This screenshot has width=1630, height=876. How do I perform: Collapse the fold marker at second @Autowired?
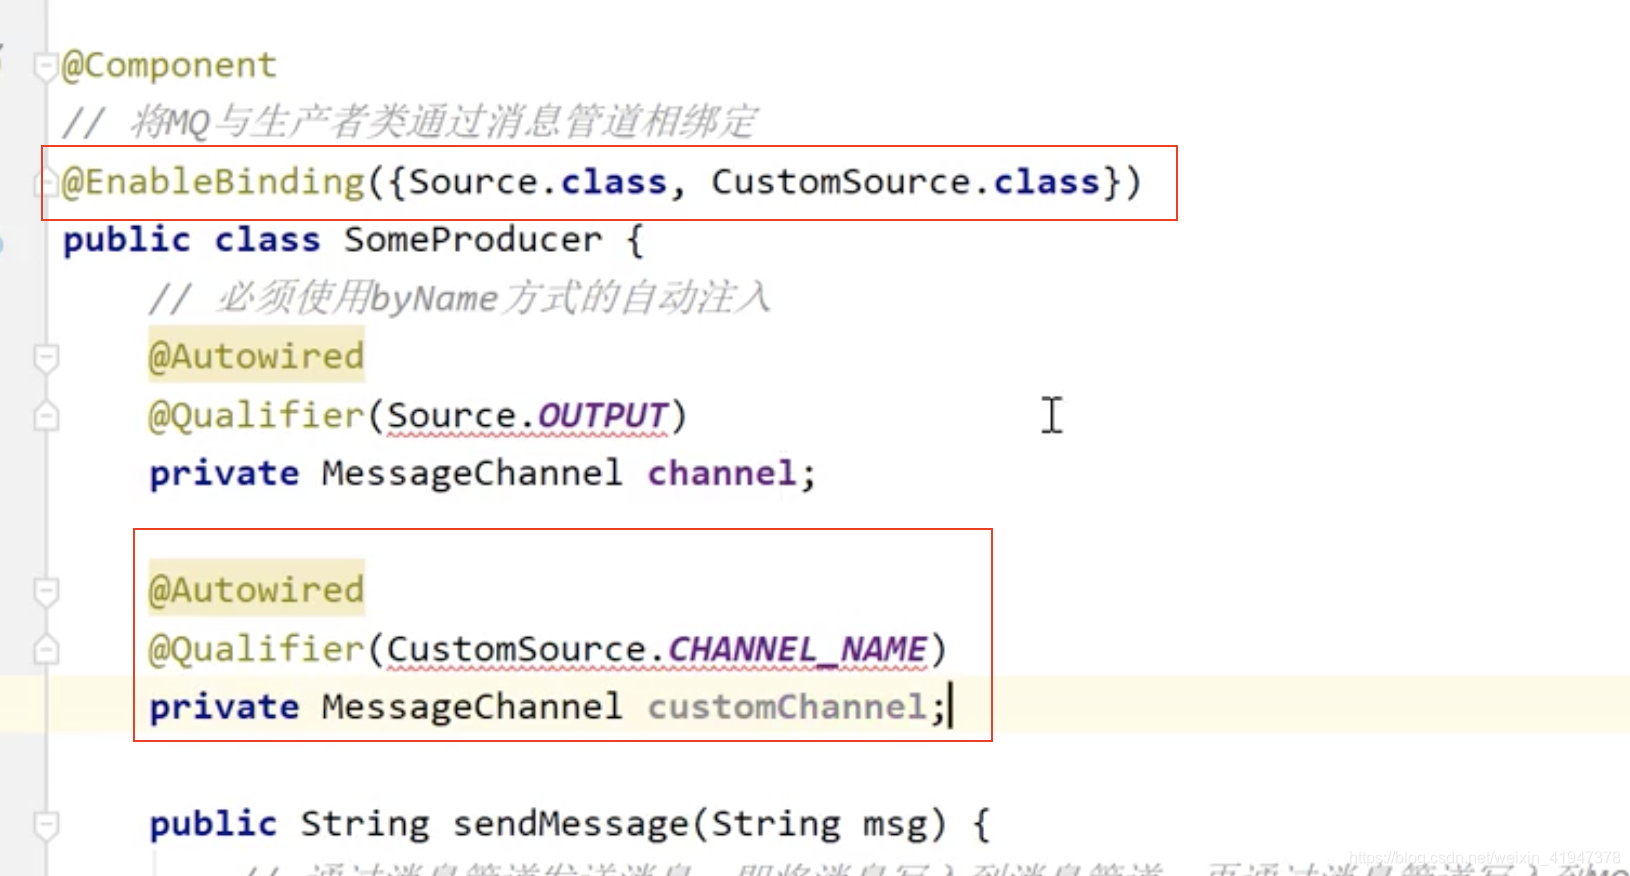click(x=46, y=592)
